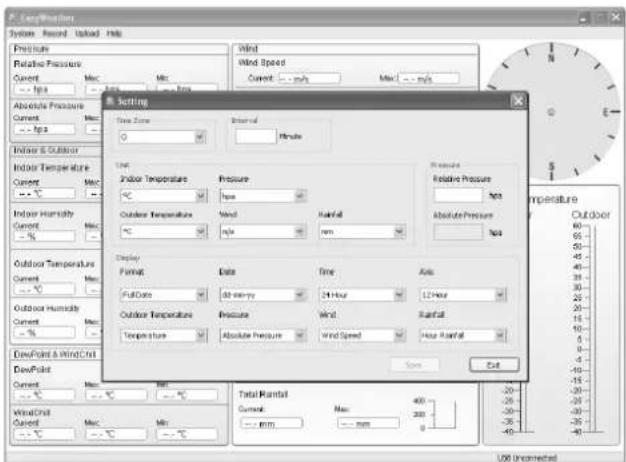Open the System menu

pos(22,34)
